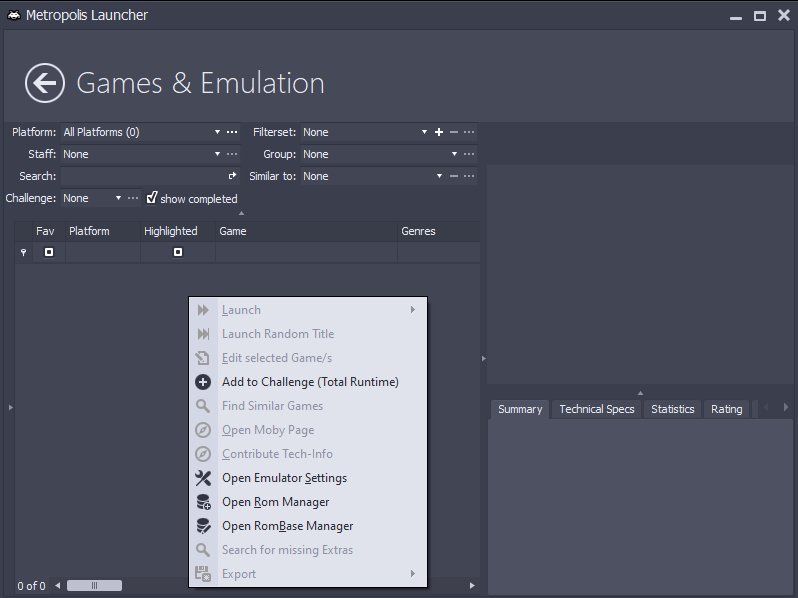Click the filter row pin icon
Image resolution: width=798 pixels, height=598 pixels.
click(x=23, y=252)
